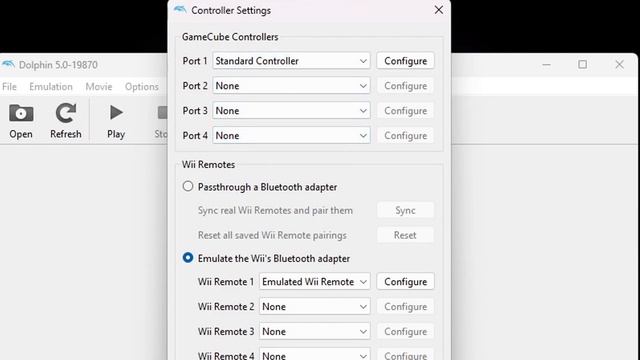Click the Dolphin 5.0-19870 title text
The height and width of the screenshot is (360, 640).
58,65
